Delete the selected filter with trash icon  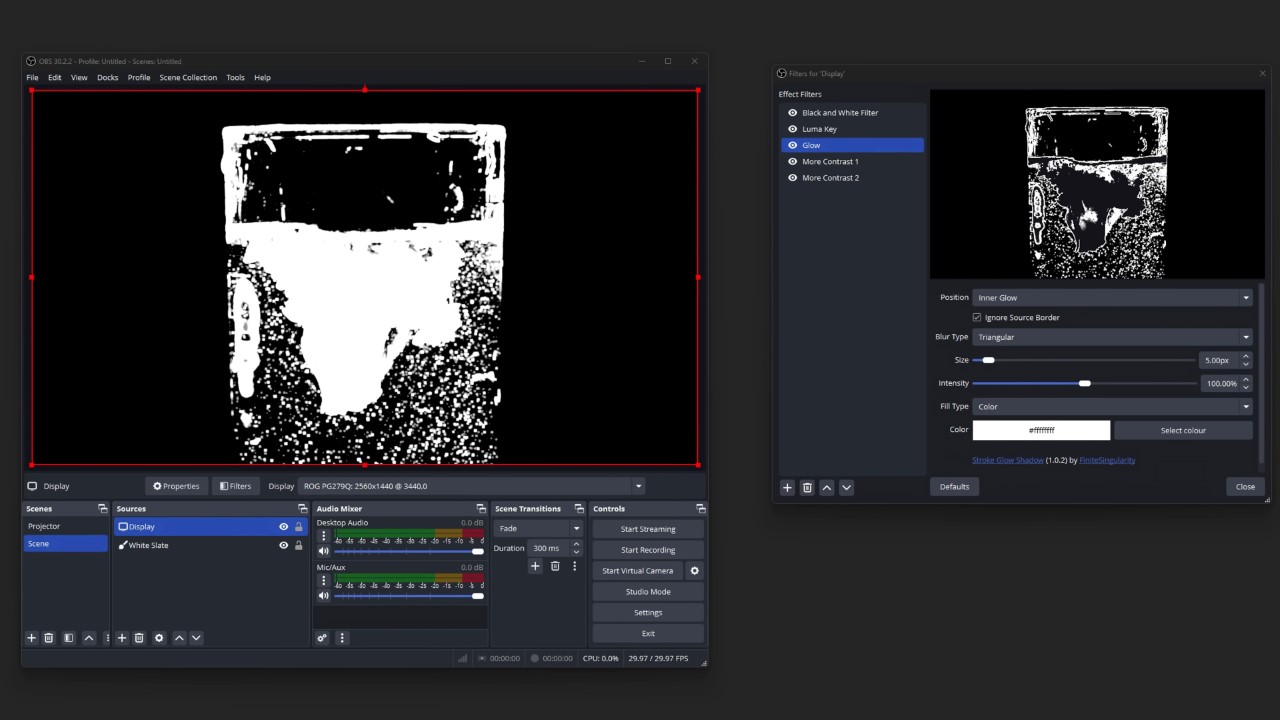click(x=807, y=488)
